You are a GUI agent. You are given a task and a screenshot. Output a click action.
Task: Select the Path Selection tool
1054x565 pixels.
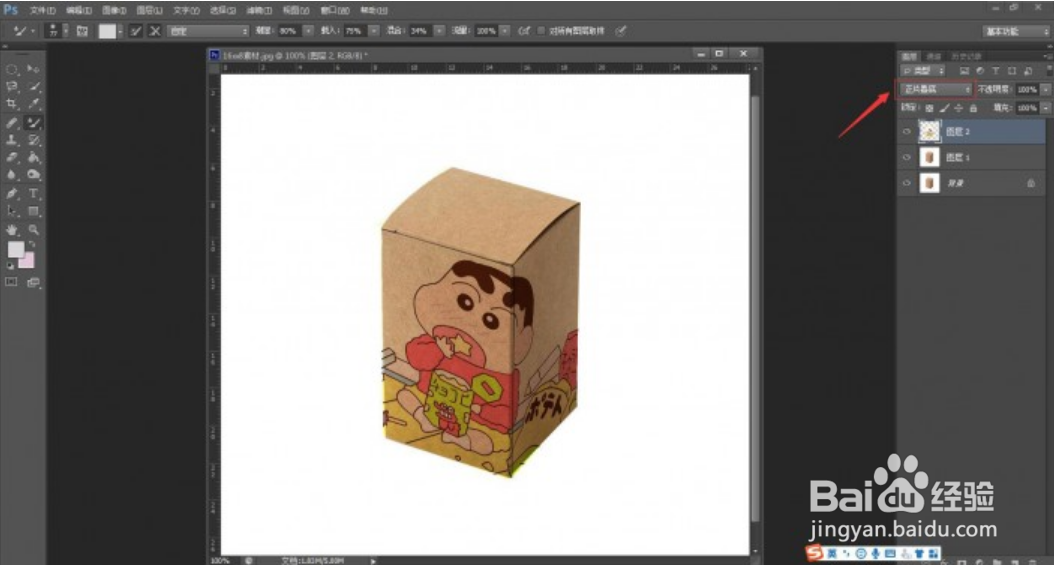(x=12, y=211)
